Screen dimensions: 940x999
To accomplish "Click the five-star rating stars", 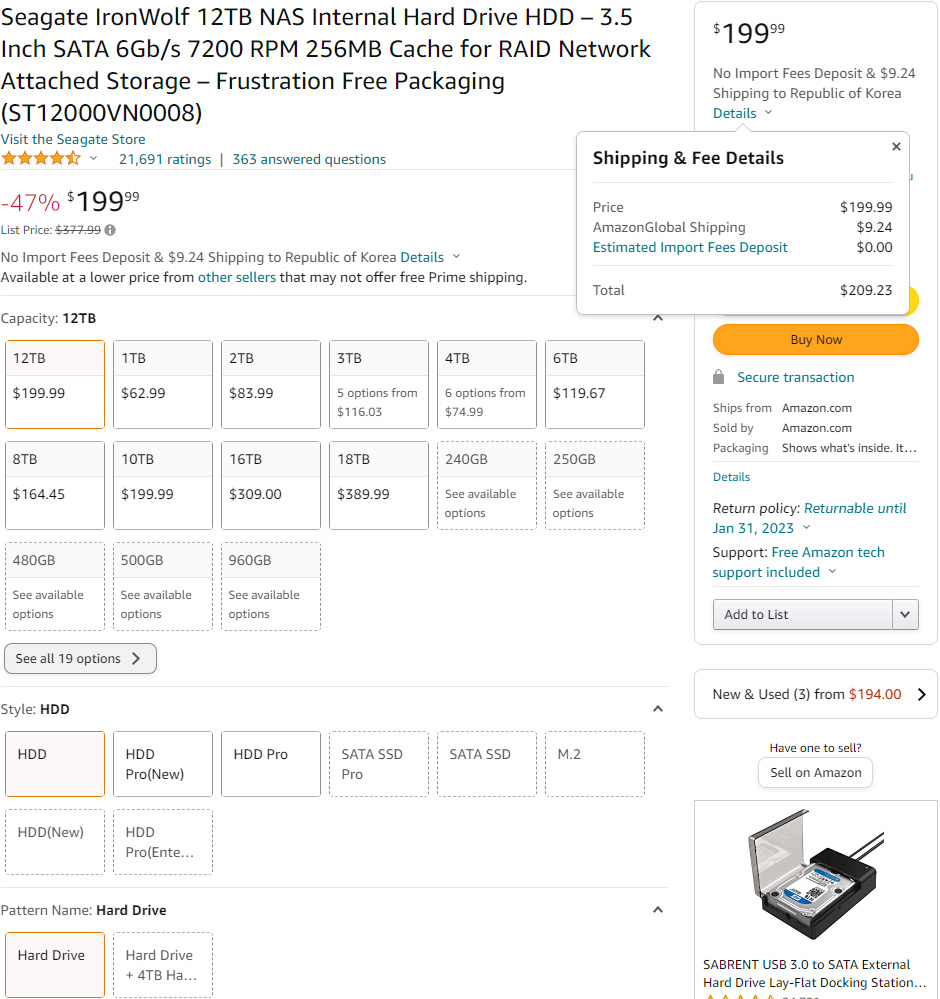I will tap(41, 159).
